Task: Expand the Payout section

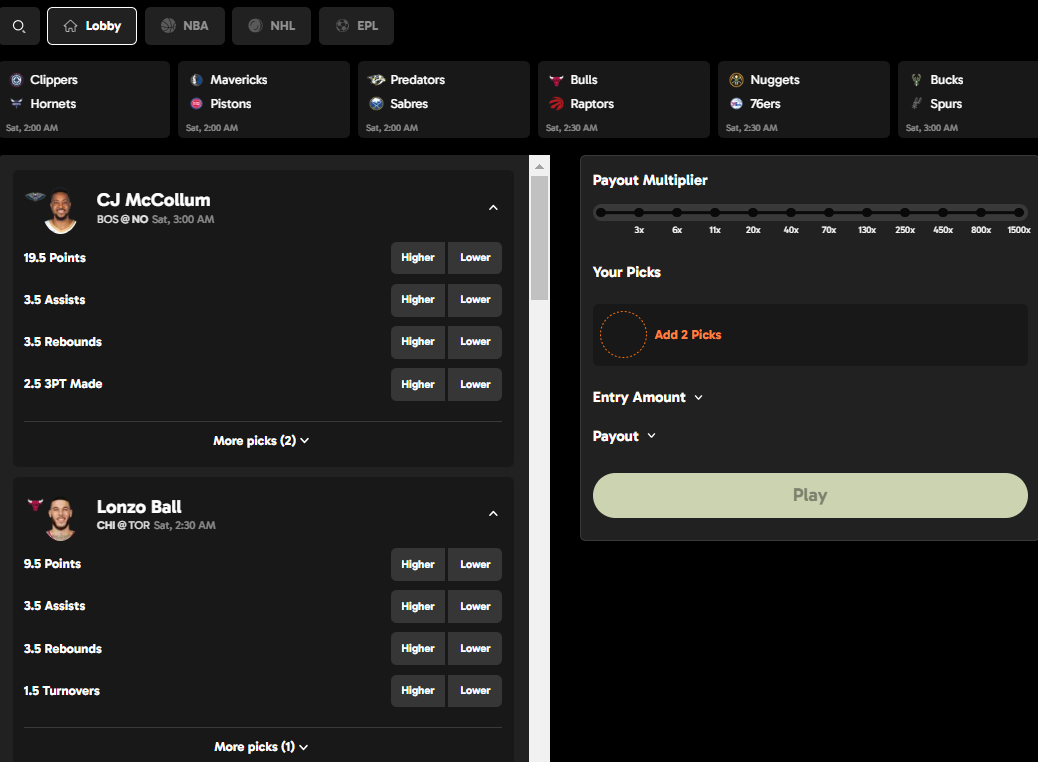Action: (x=624, y=436)
